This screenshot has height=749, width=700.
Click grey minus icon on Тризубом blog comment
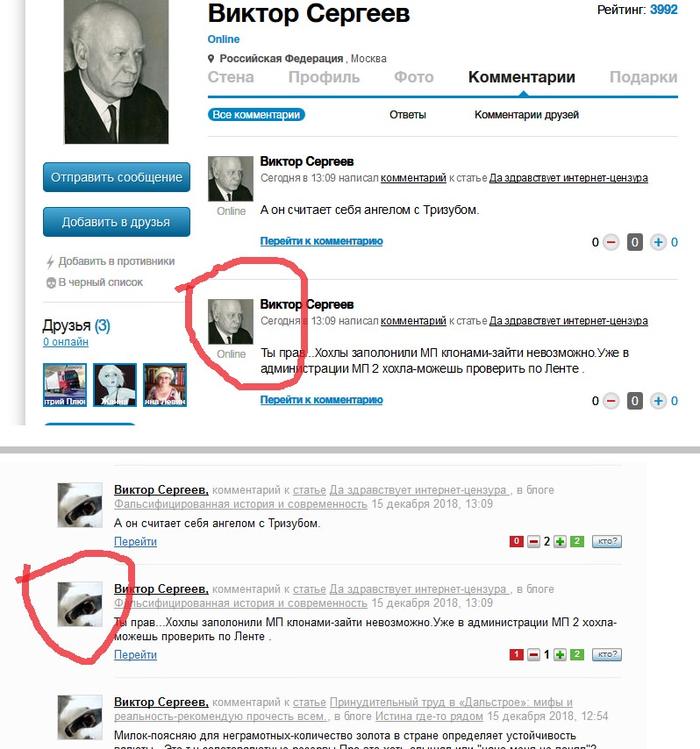[533, 542]
